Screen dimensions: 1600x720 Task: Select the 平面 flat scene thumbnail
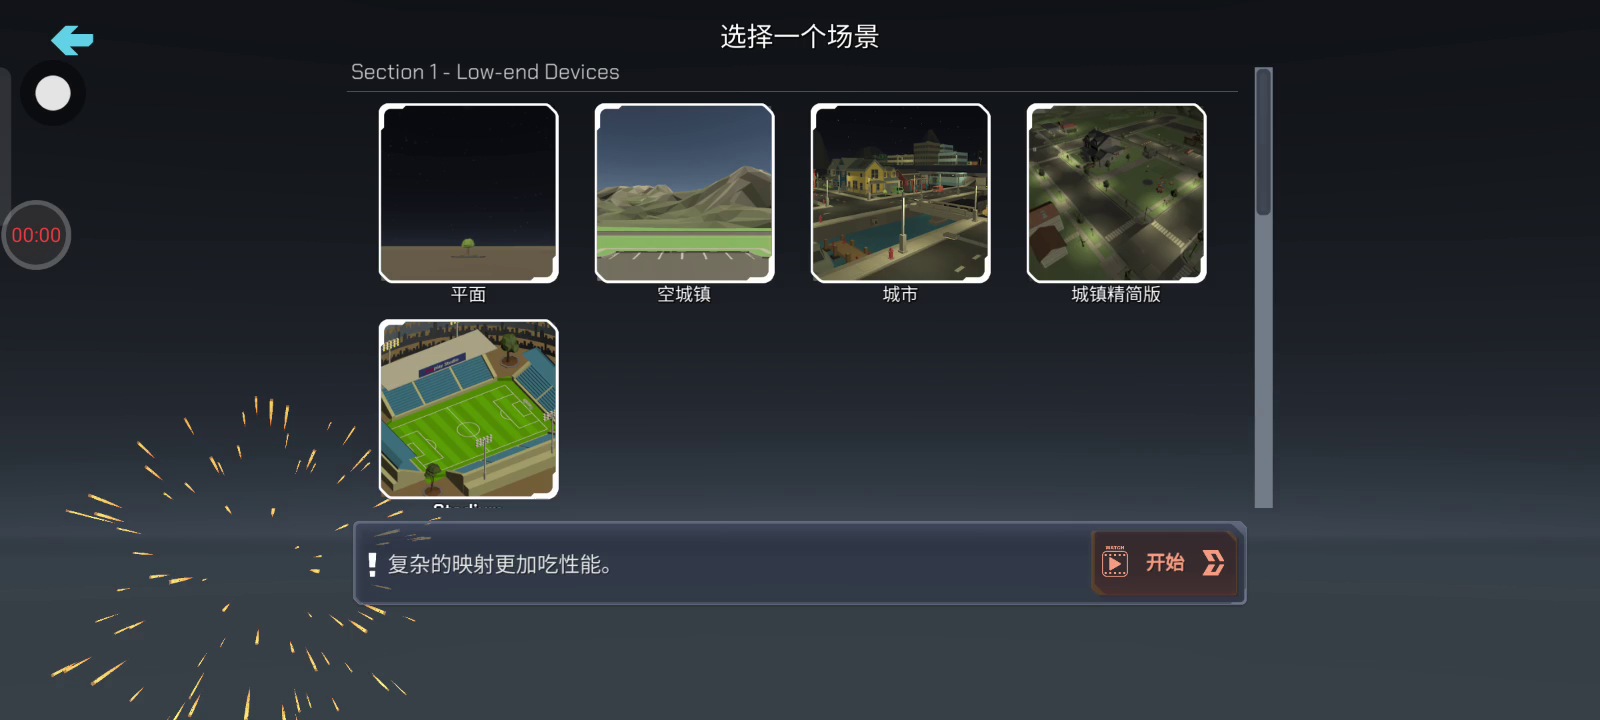tap(468, 193)
